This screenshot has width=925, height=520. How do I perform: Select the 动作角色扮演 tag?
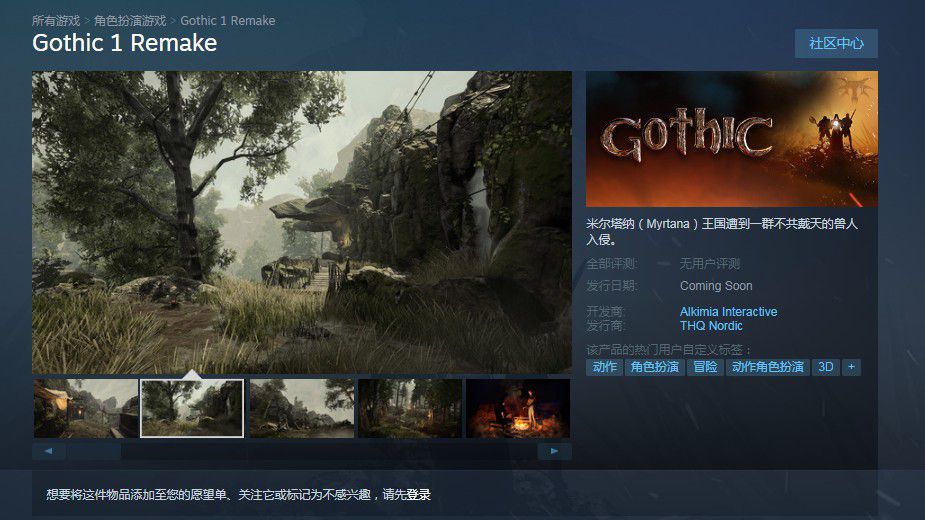[x=767, y=367]
